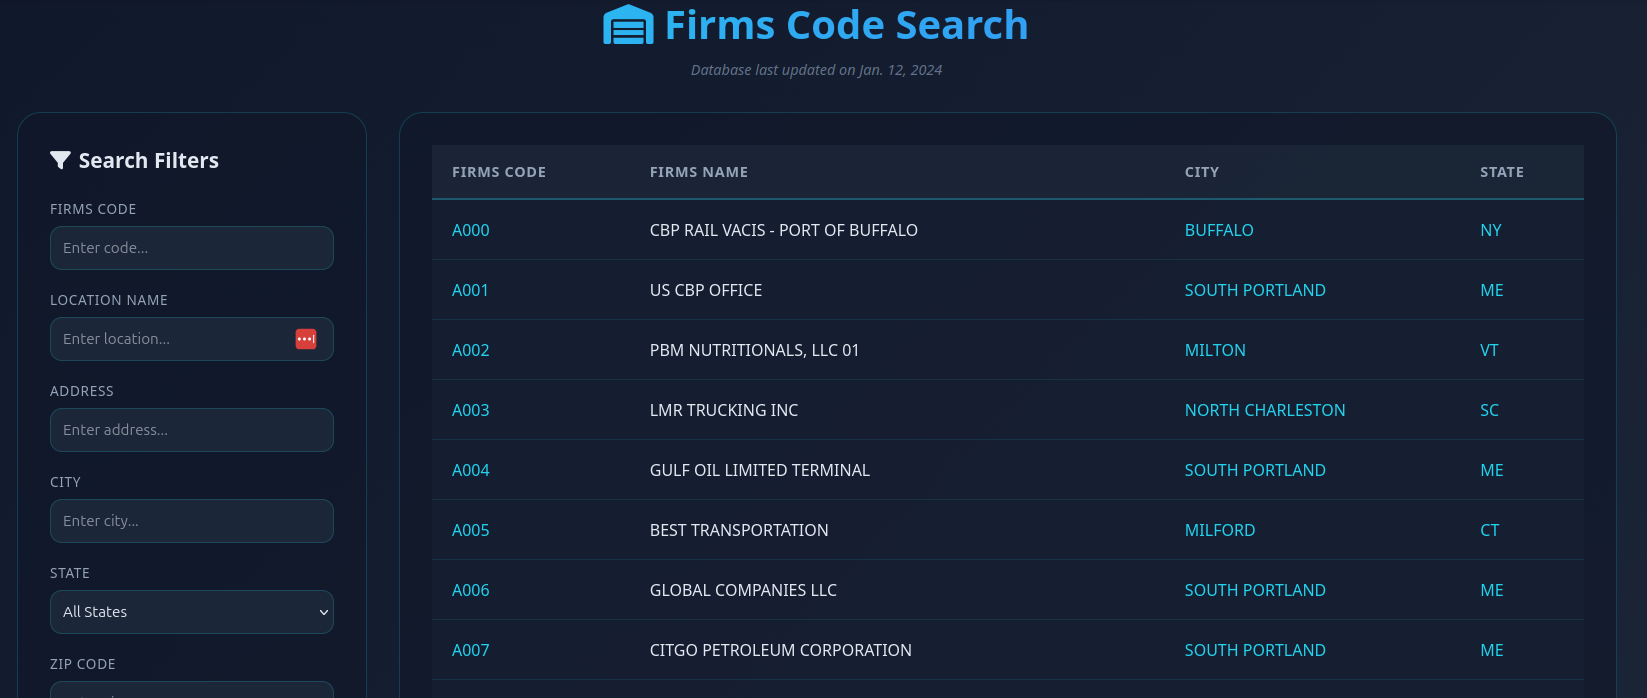Viewport: 1647px width, 698px height.
Task: Open firms code A005 link
Action: click(x=471, y=530)
